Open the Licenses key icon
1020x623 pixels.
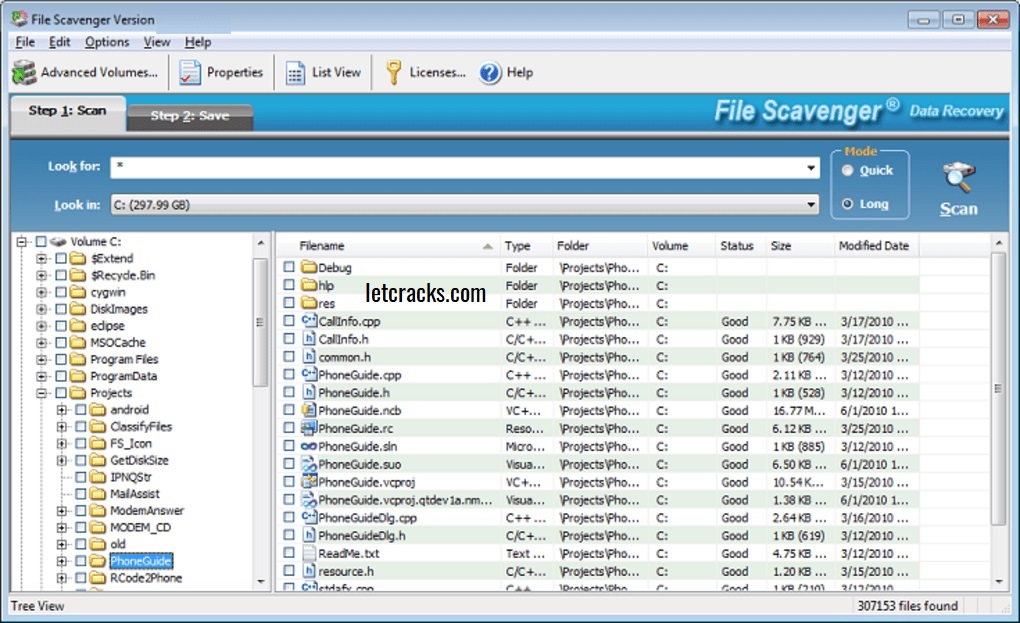click(x=393, y=72)
